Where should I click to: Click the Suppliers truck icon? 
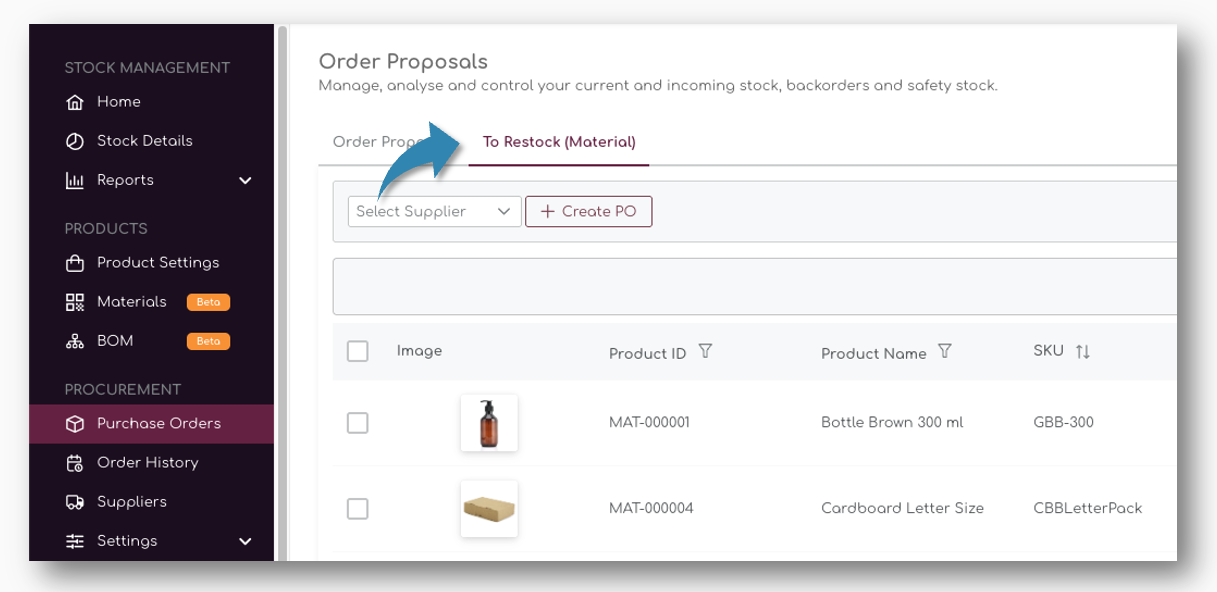click(x=74, y=502)
